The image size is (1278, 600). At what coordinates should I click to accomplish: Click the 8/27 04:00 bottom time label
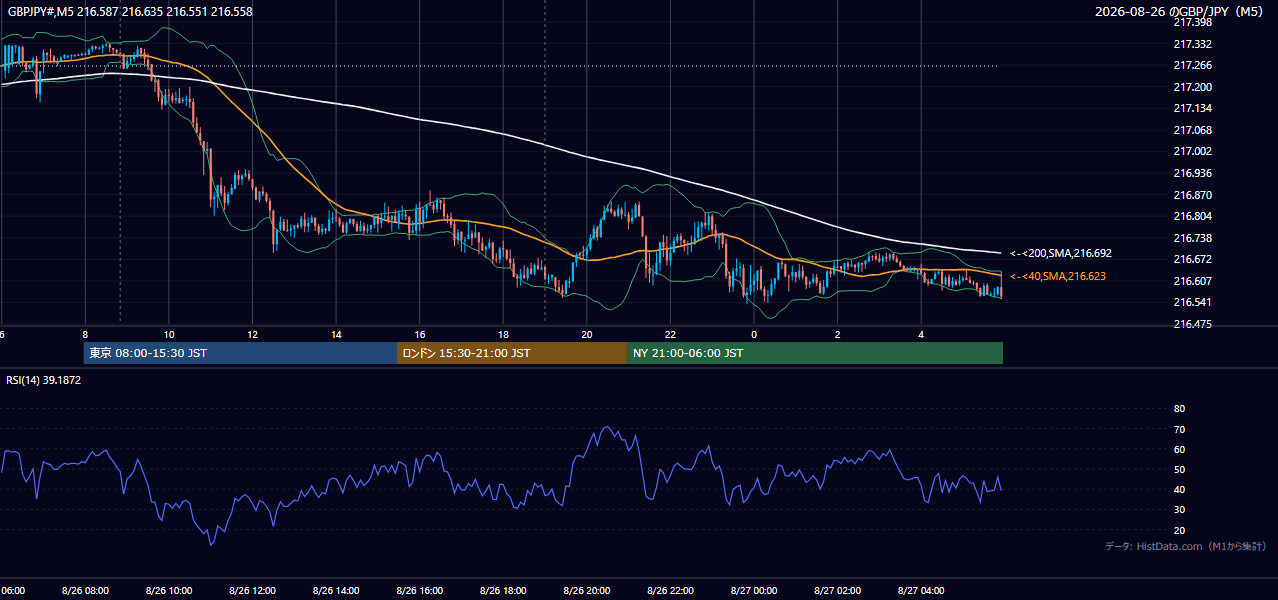[x=921, y=590]
